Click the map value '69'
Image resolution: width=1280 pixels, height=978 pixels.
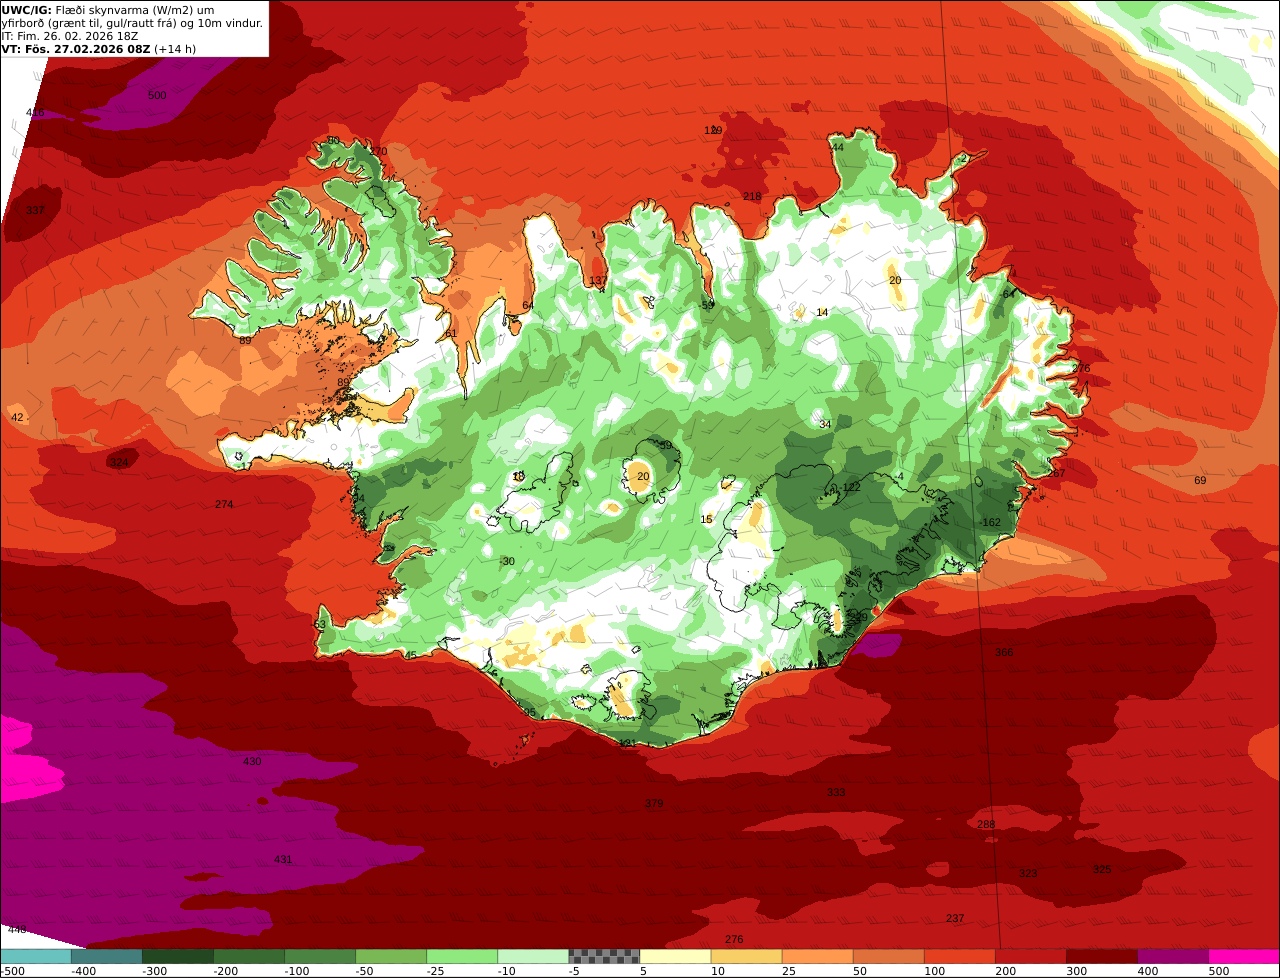pos(1200,480)
